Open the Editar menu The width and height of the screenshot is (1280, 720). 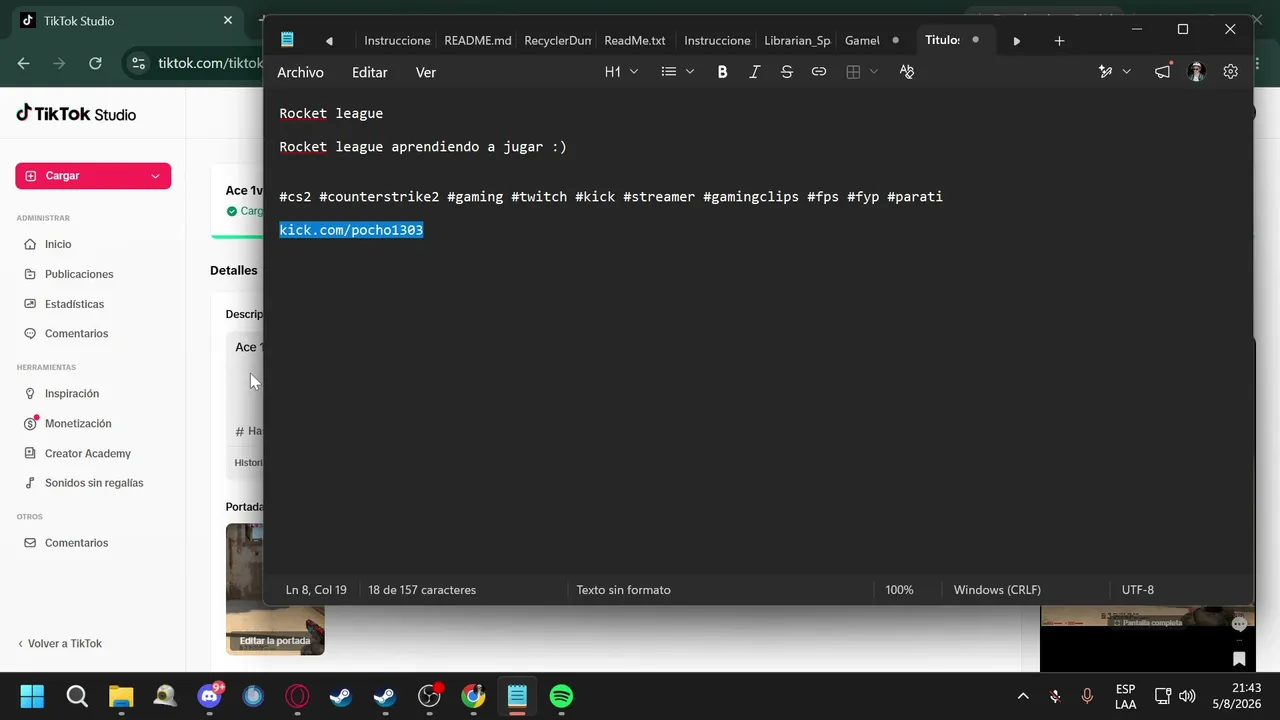370,72
